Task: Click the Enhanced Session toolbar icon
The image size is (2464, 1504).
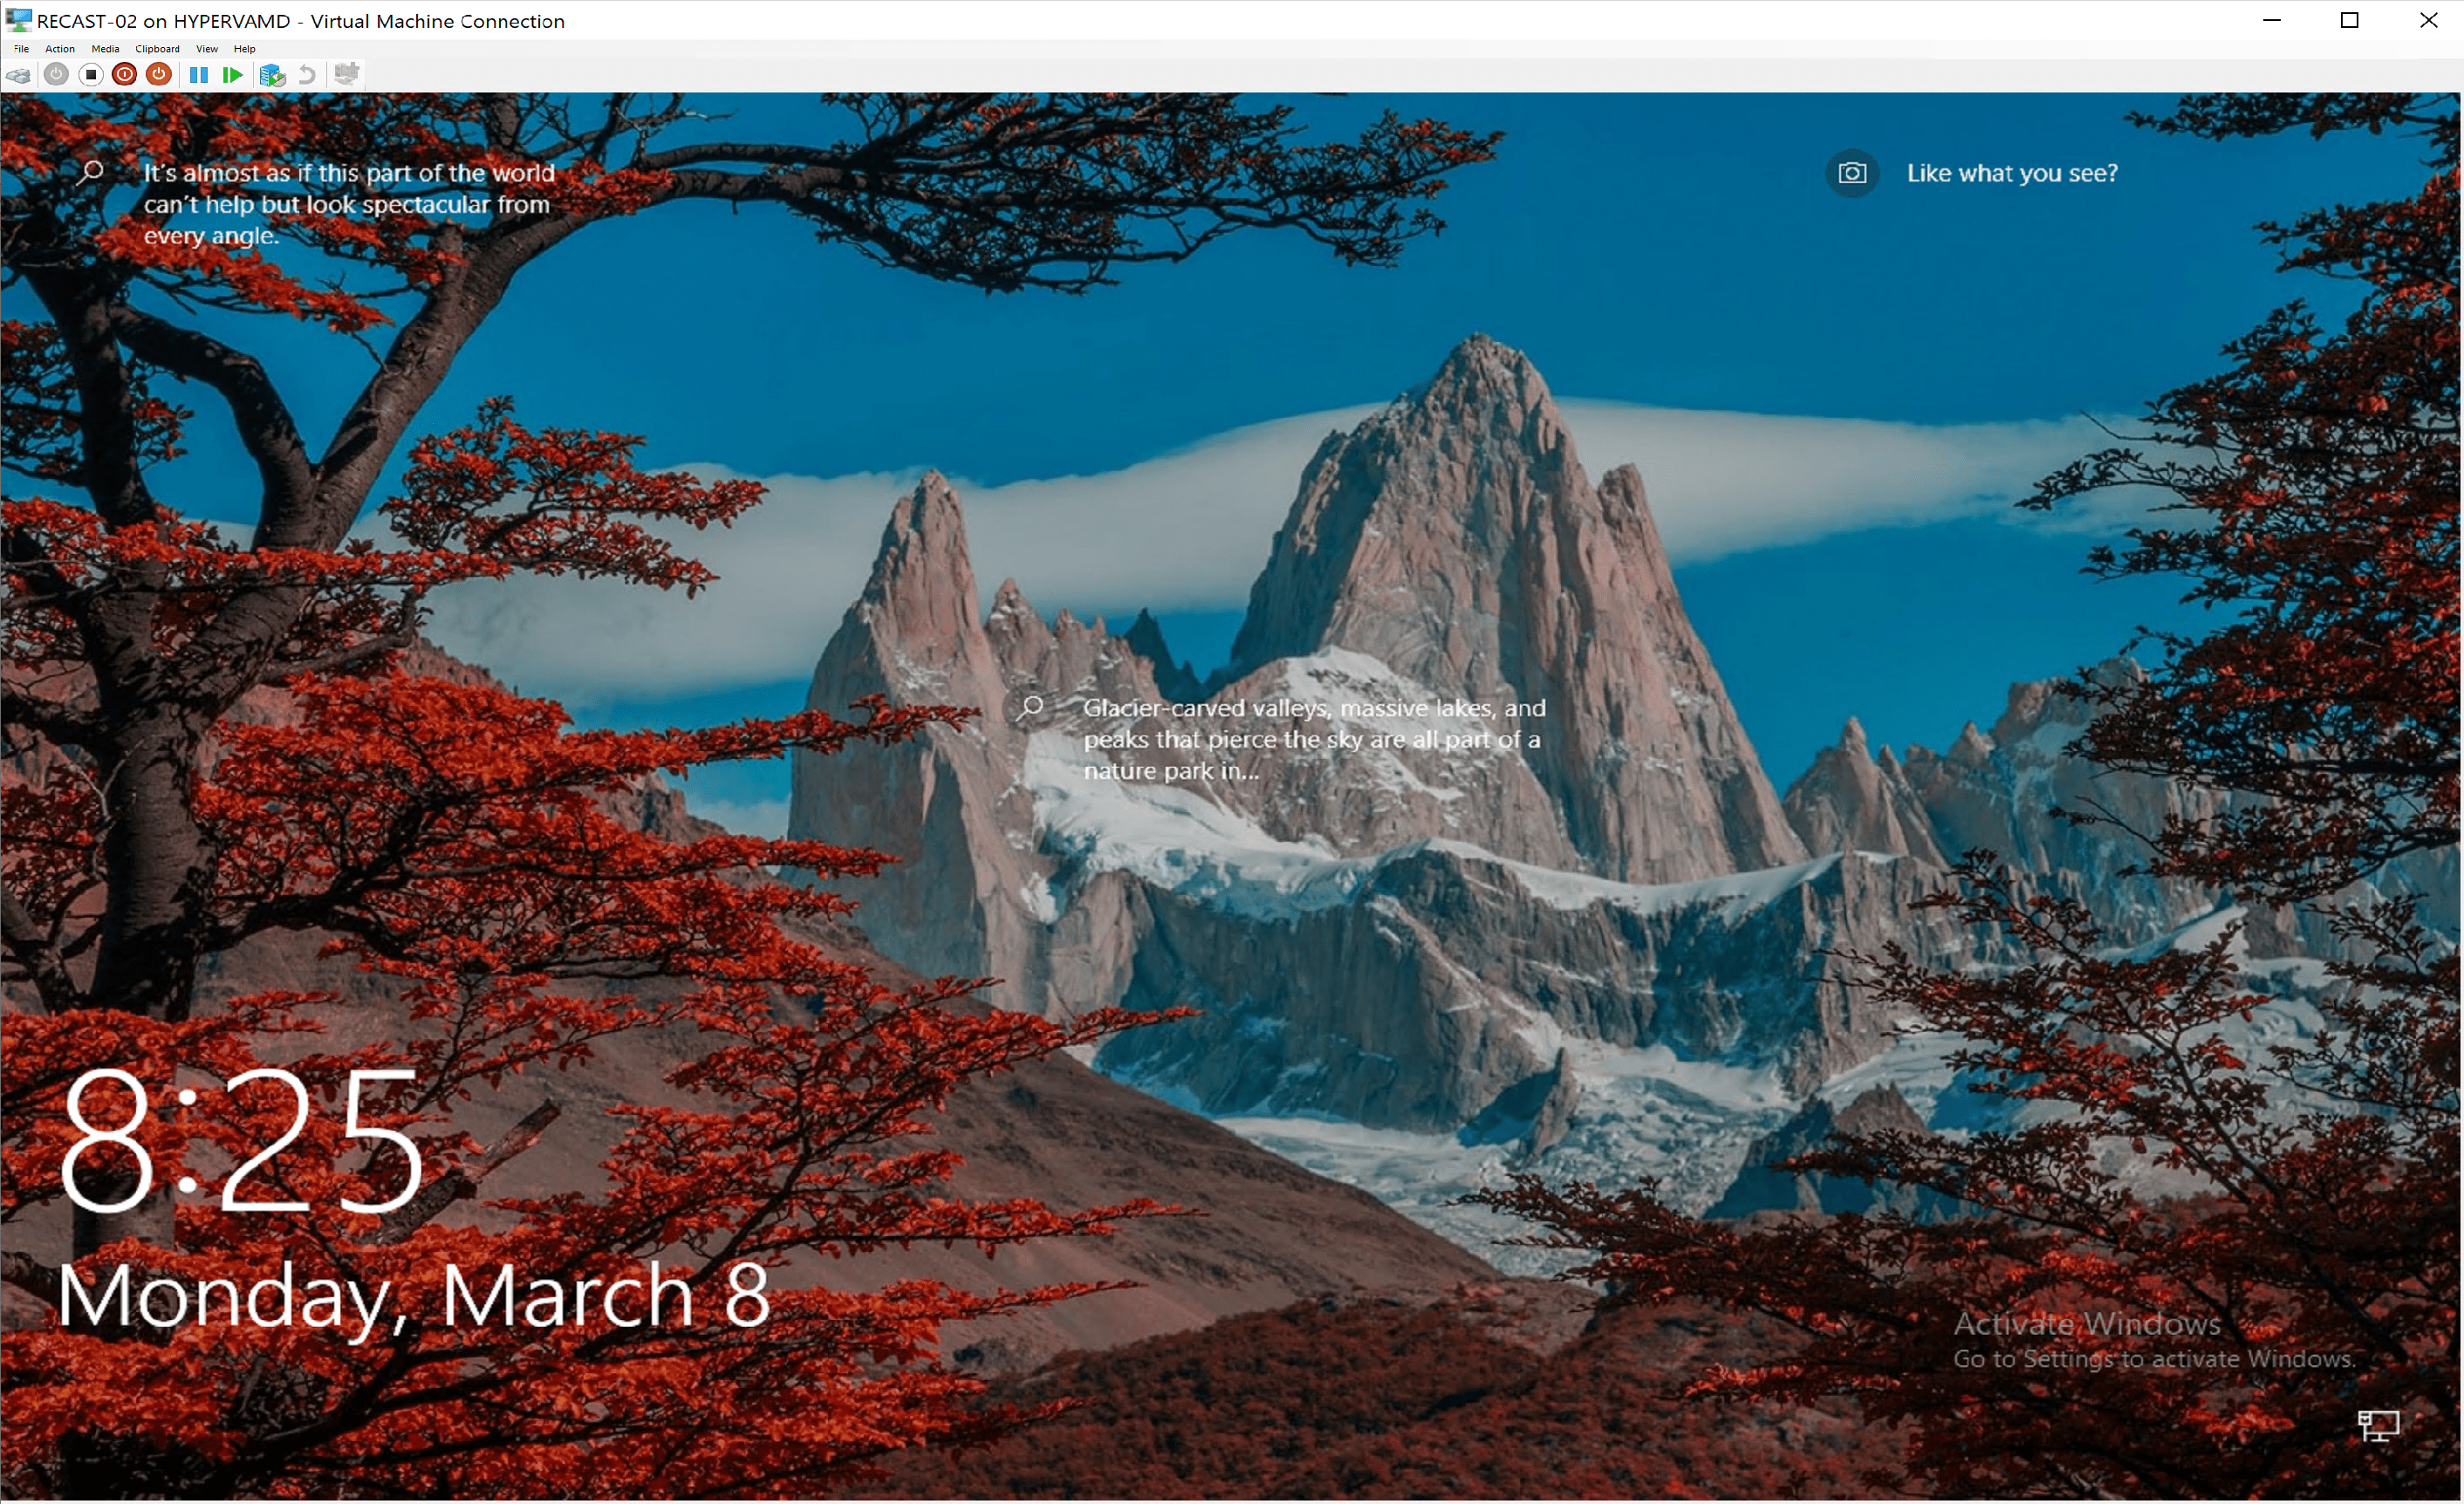Action: (x=346, y=75)
